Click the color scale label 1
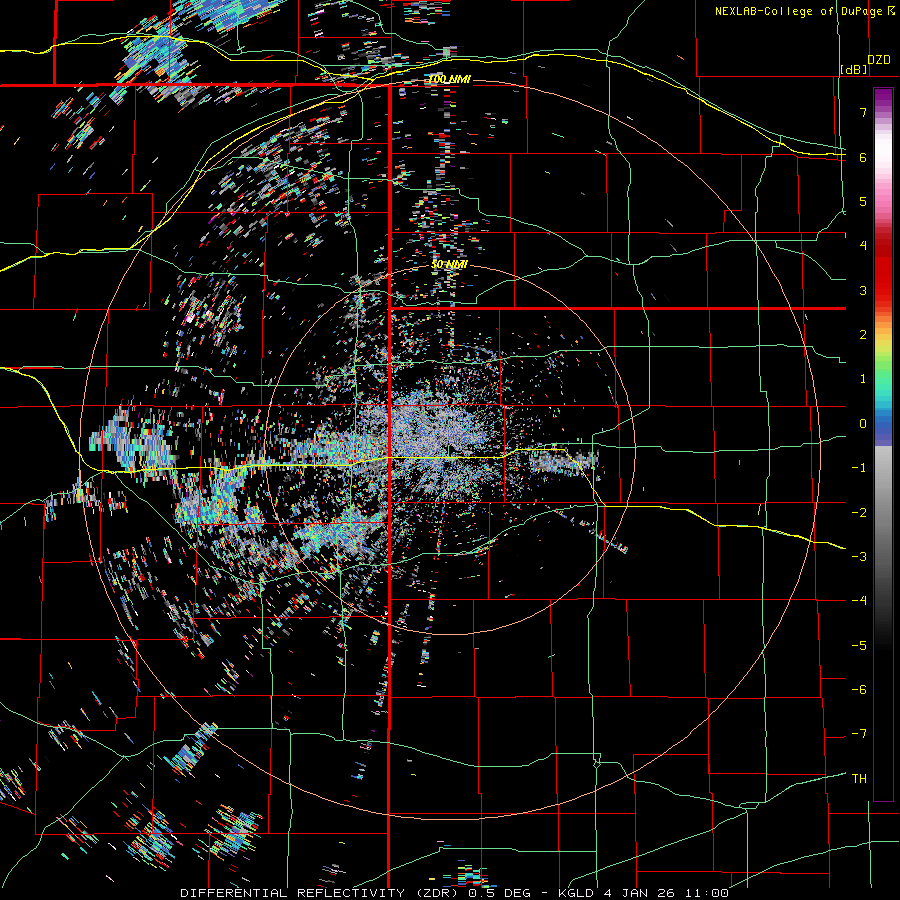900x900 pixels. click(863, 379)
